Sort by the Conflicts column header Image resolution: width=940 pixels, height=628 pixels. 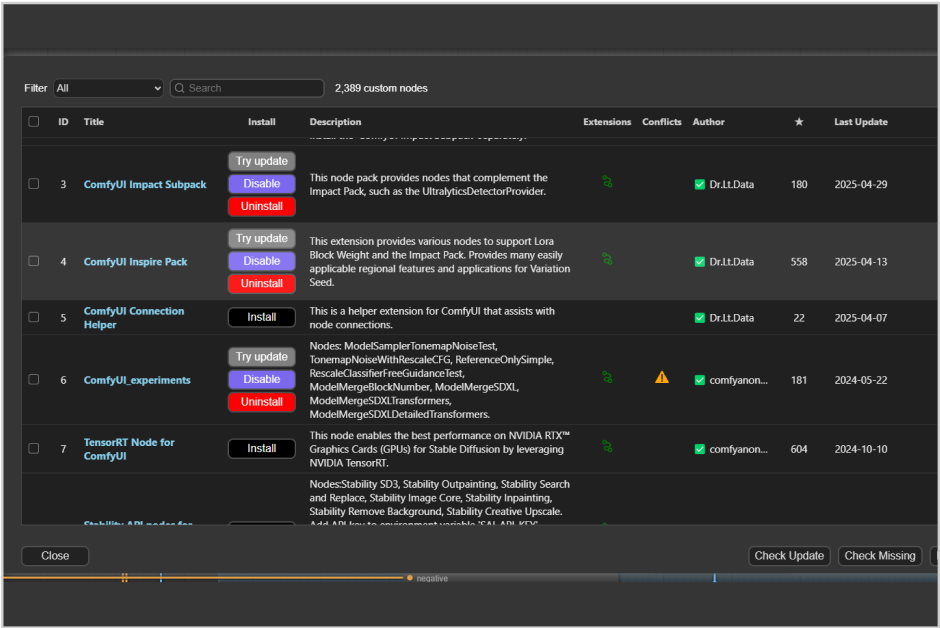pos(662,122)
